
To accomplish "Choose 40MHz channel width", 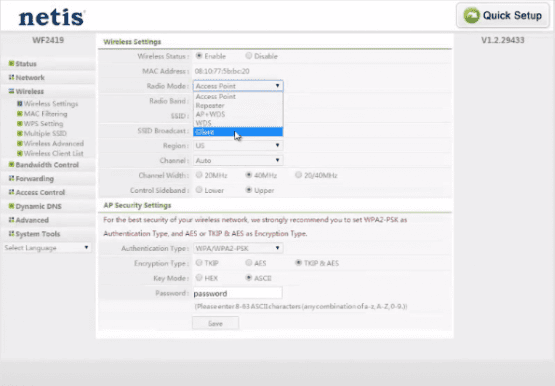I will 249,175.
